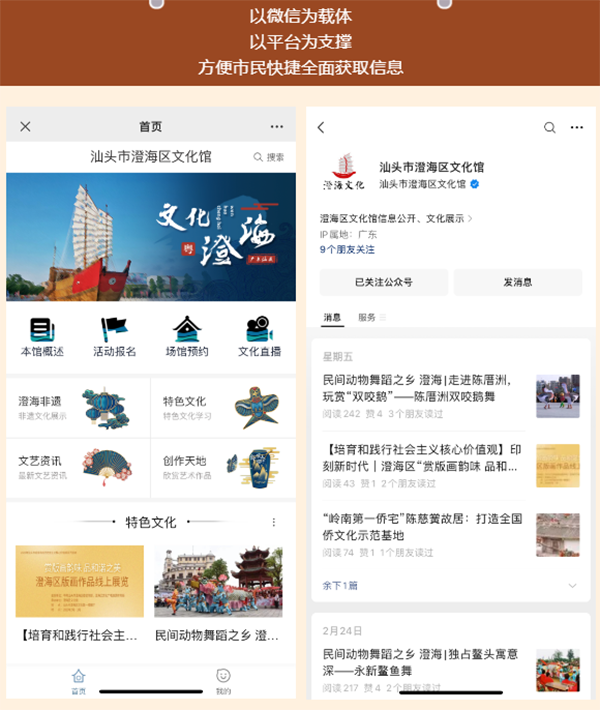Open the 文化澄海 ship banner
This screenshot has width=600, height=710.
(151, 237)
